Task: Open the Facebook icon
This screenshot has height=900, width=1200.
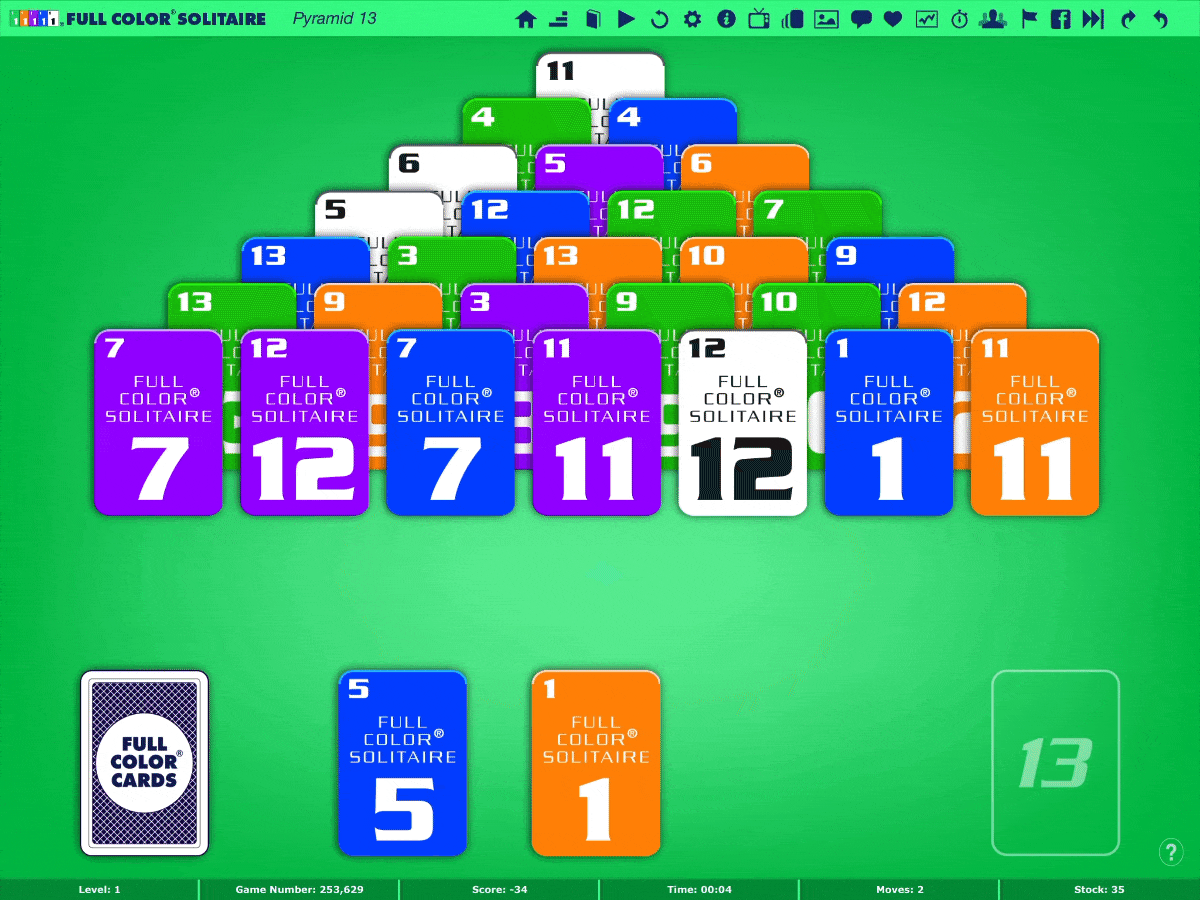Action: (x=1061, y=18)
